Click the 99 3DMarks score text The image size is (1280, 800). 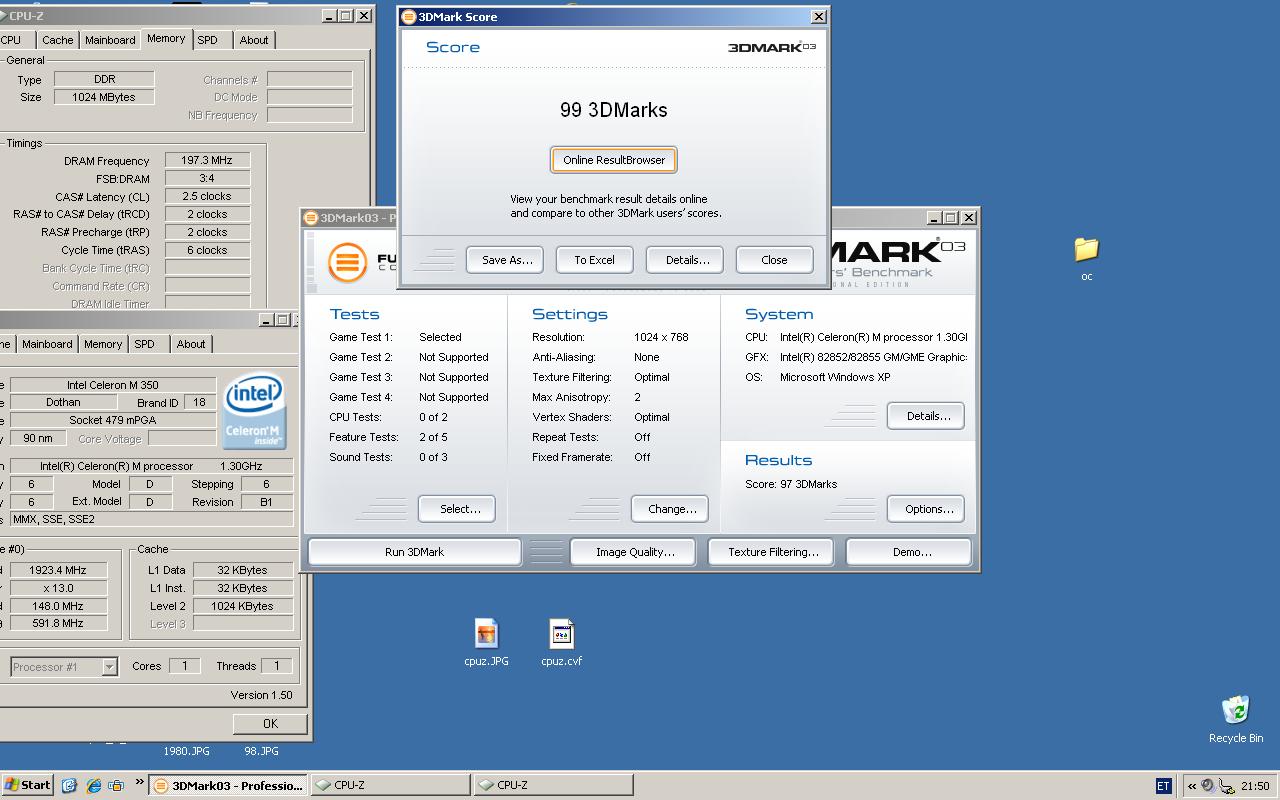point(614,110)
